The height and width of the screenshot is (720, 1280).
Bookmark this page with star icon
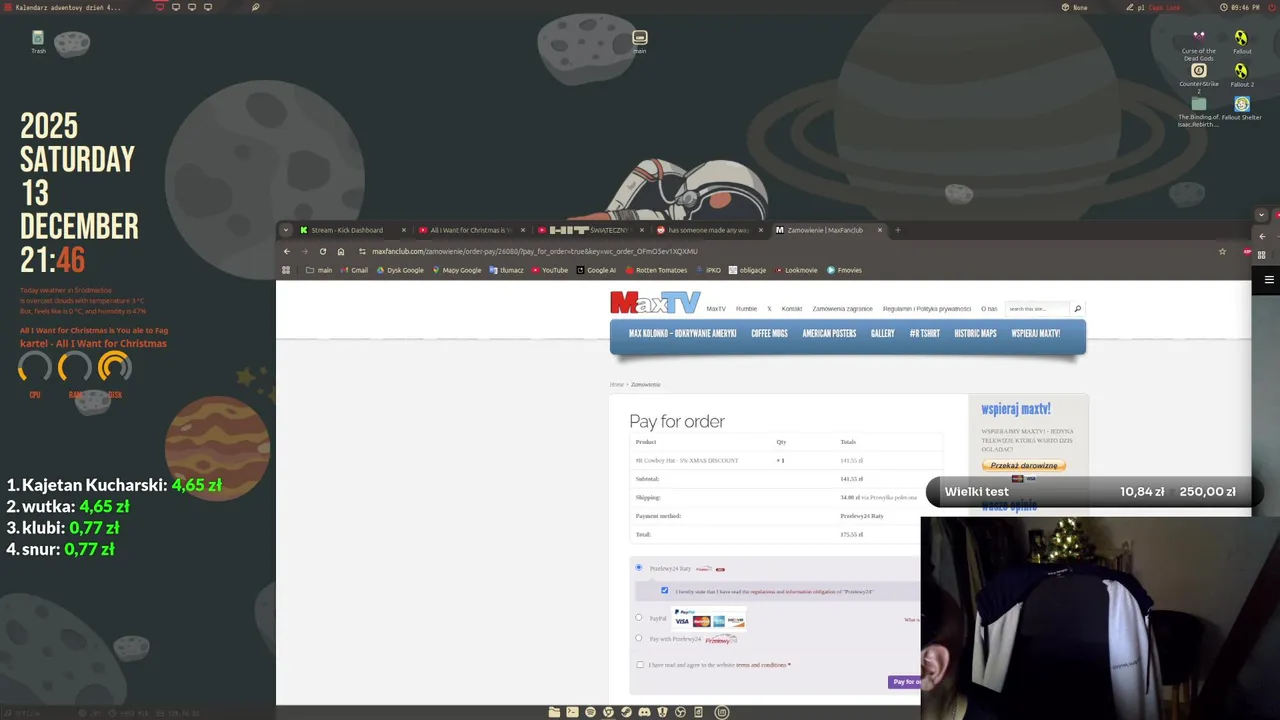(x=1222, y=251)
